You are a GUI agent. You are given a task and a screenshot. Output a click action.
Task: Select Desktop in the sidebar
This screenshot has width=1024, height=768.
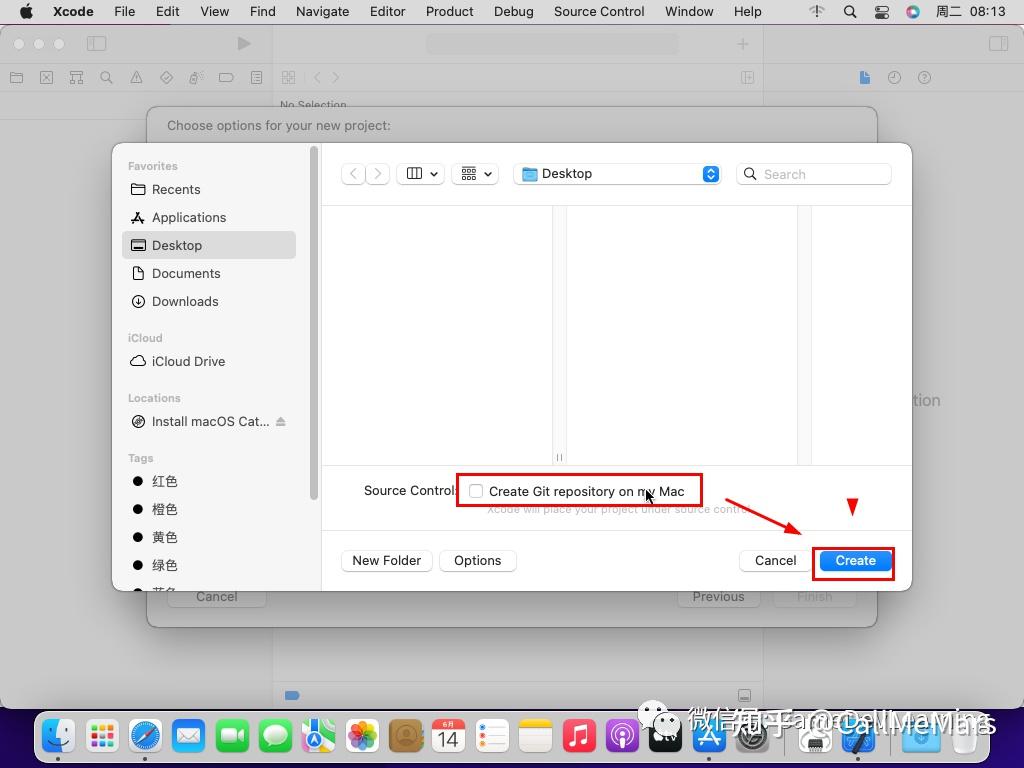(209, 246)
